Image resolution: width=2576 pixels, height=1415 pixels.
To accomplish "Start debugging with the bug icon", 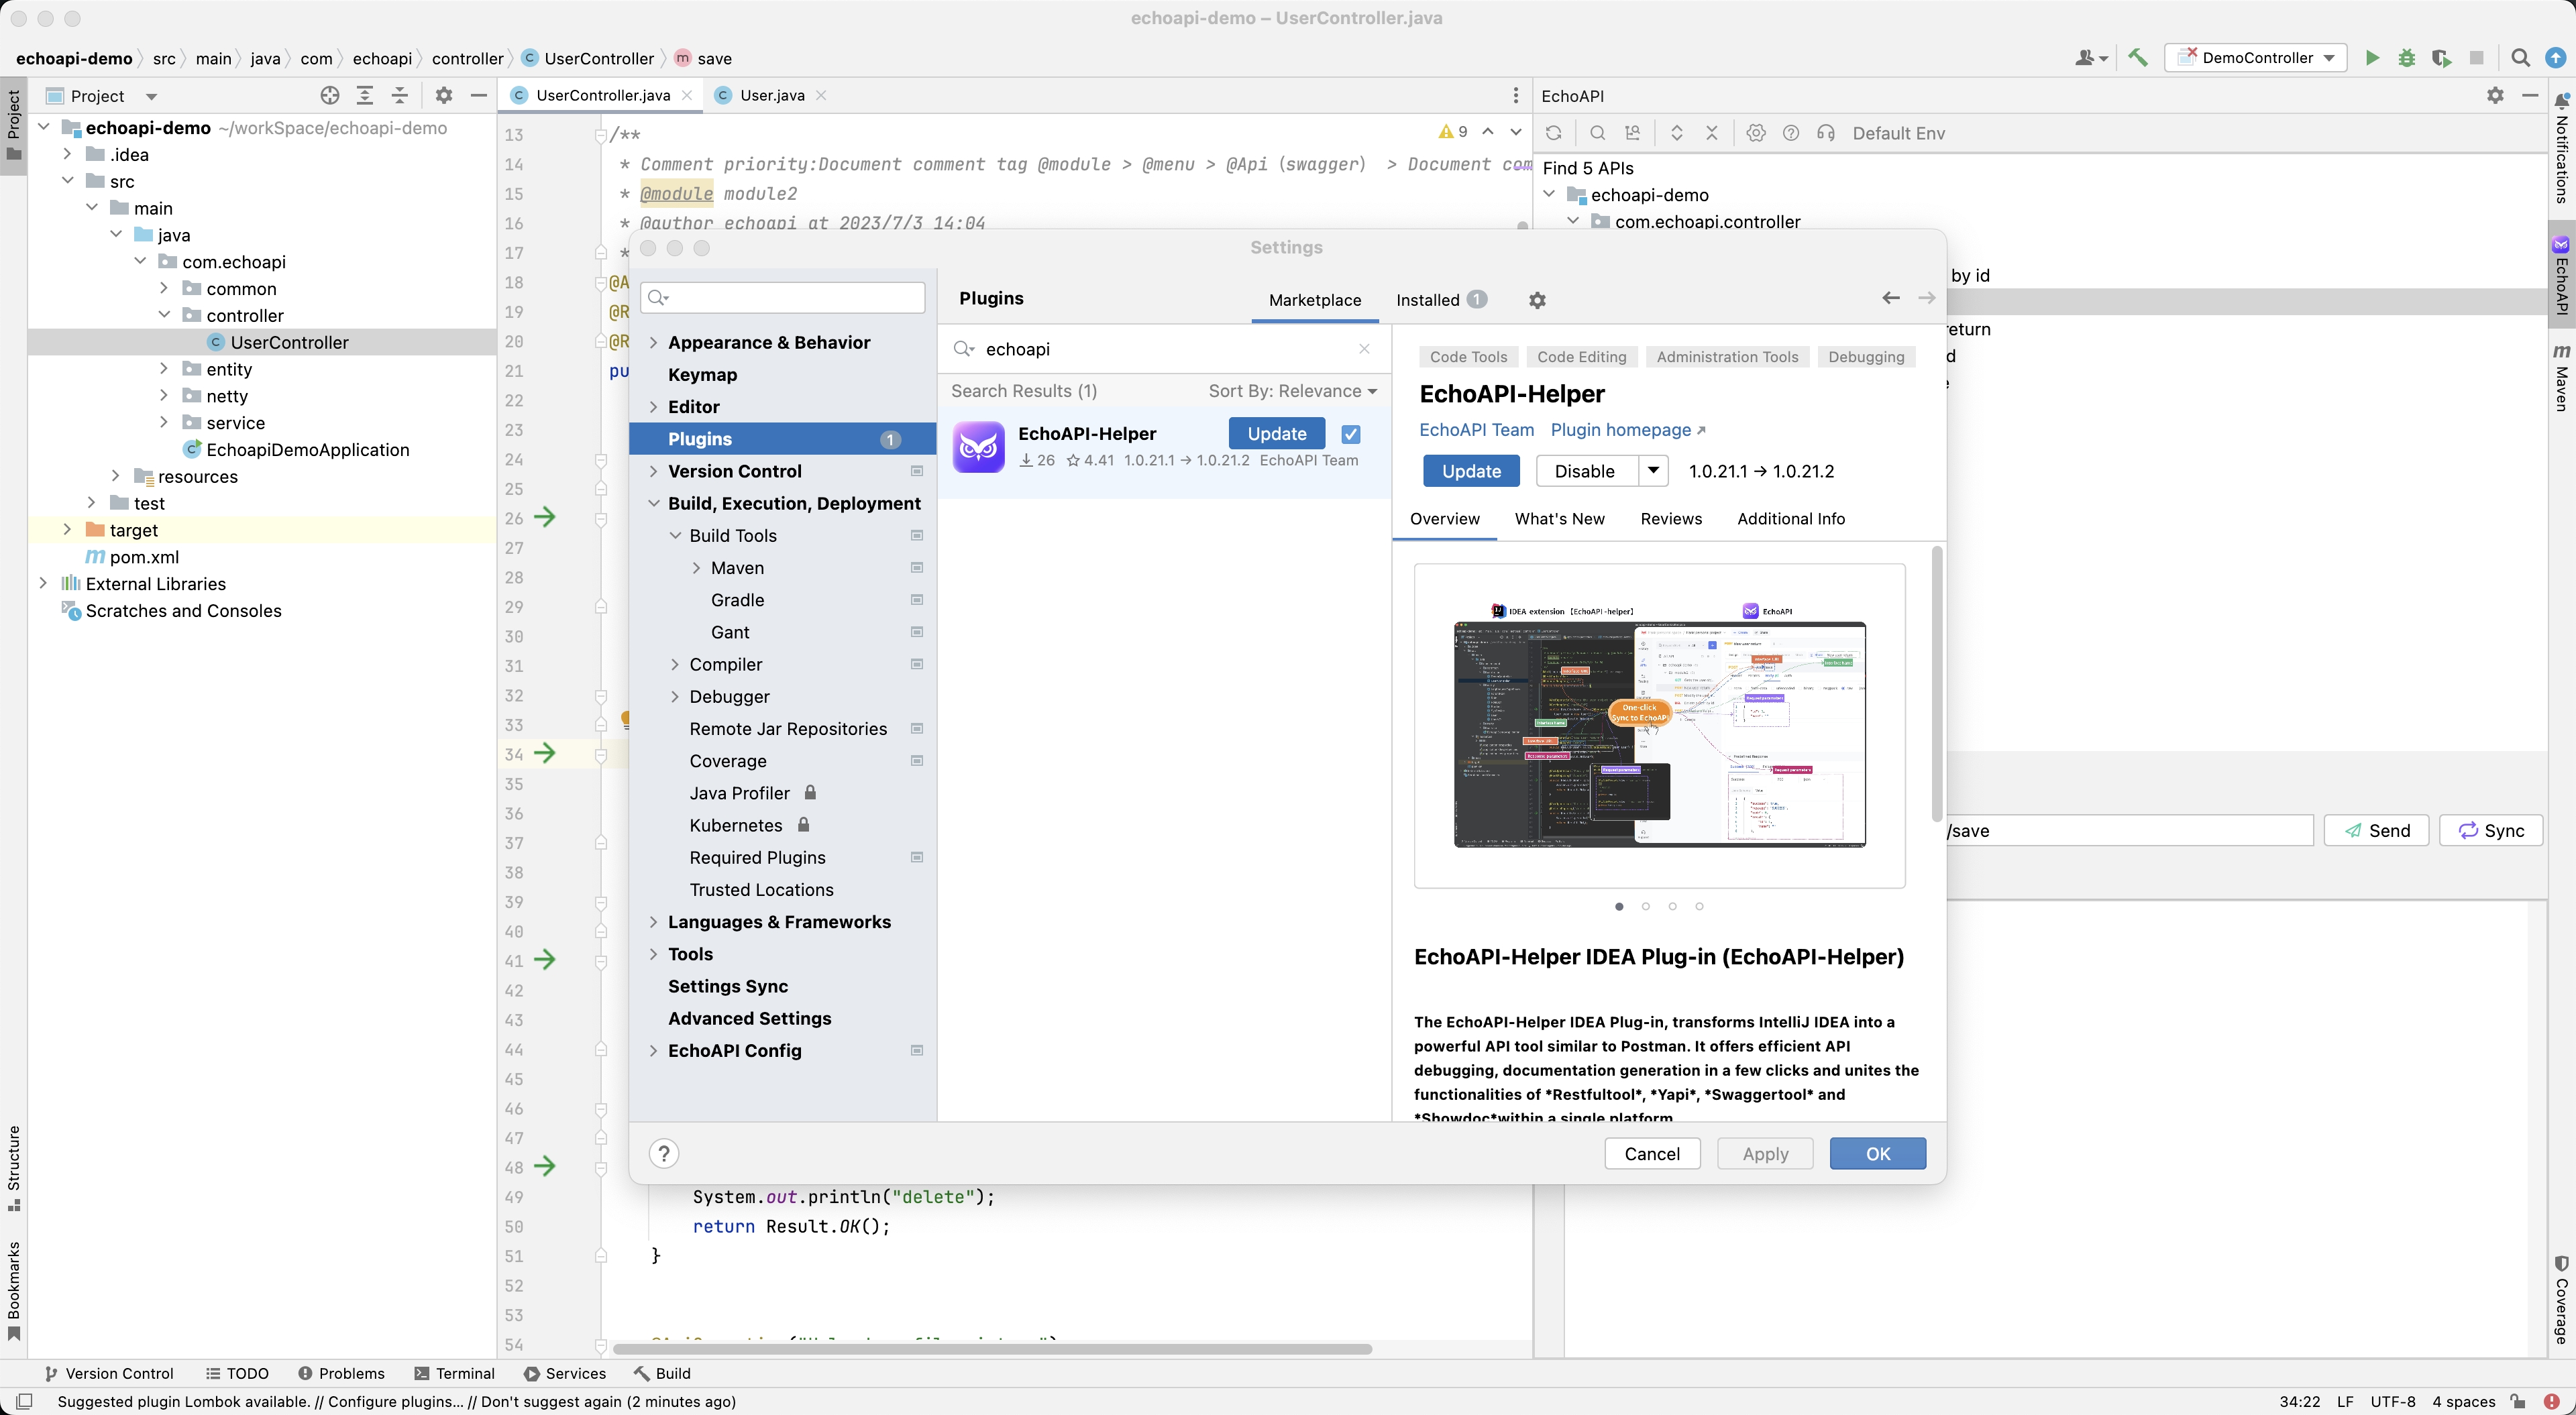I will (x=2406, y=58).
